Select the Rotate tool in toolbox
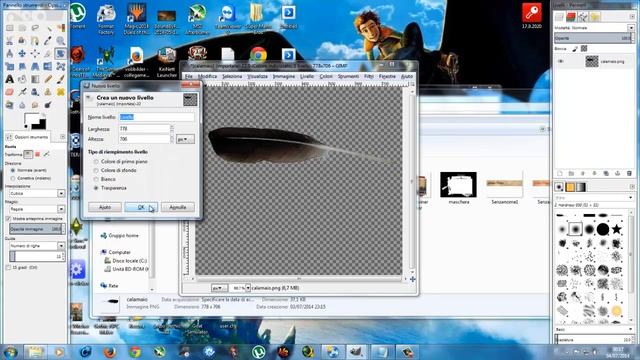 tap(60, 53)
